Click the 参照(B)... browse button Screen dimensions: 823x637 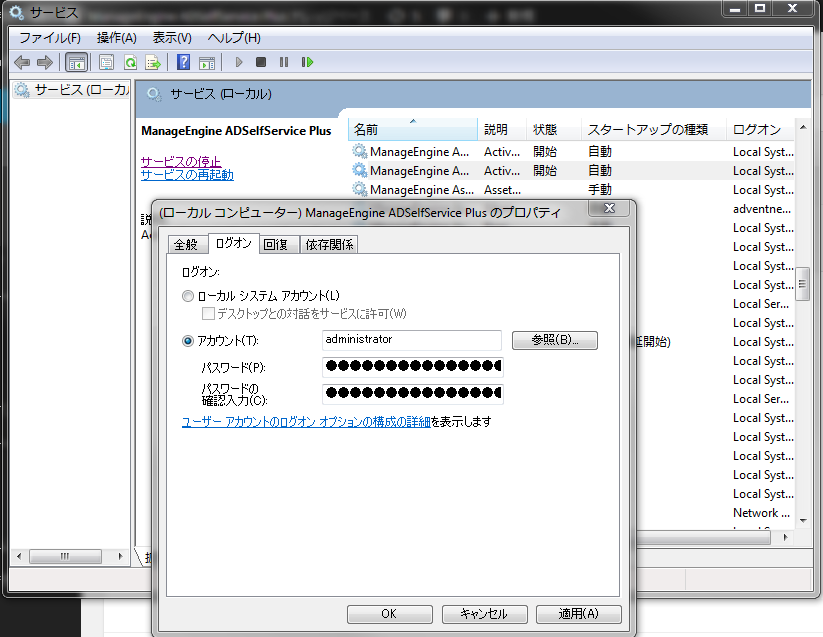point(555,340)
